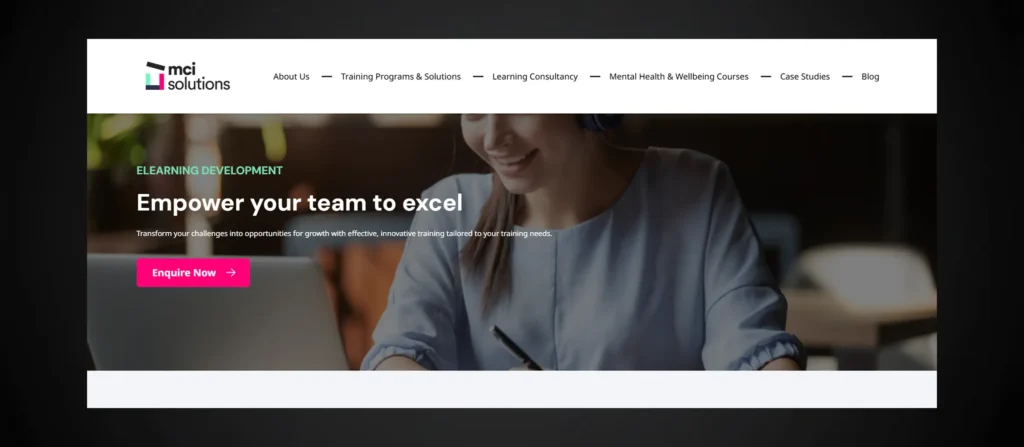This screenshot has width=1024, height=447.
Task: View the Case Studies page
Action: (805, 76)
